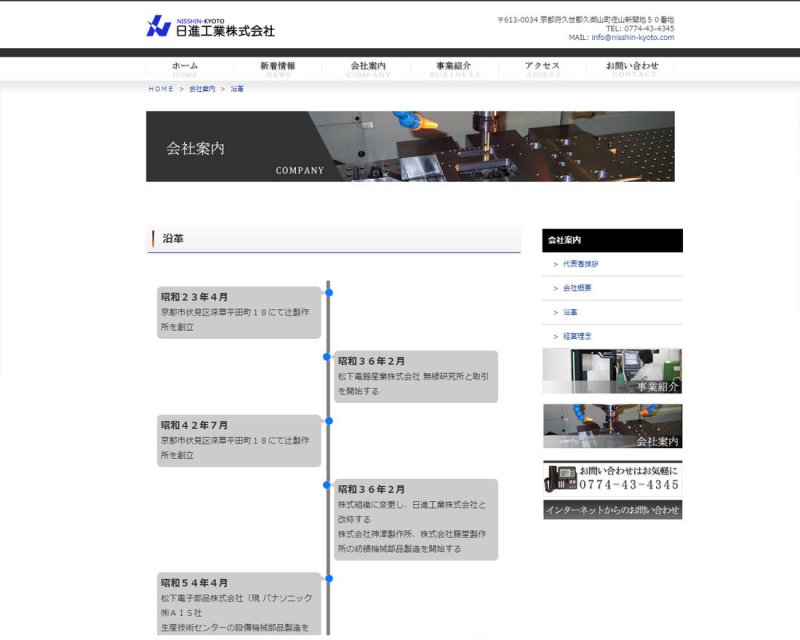Open 経営理念 sidebar link
The height and width of the screenshot is (640, 800).
[x=577, y=336]
